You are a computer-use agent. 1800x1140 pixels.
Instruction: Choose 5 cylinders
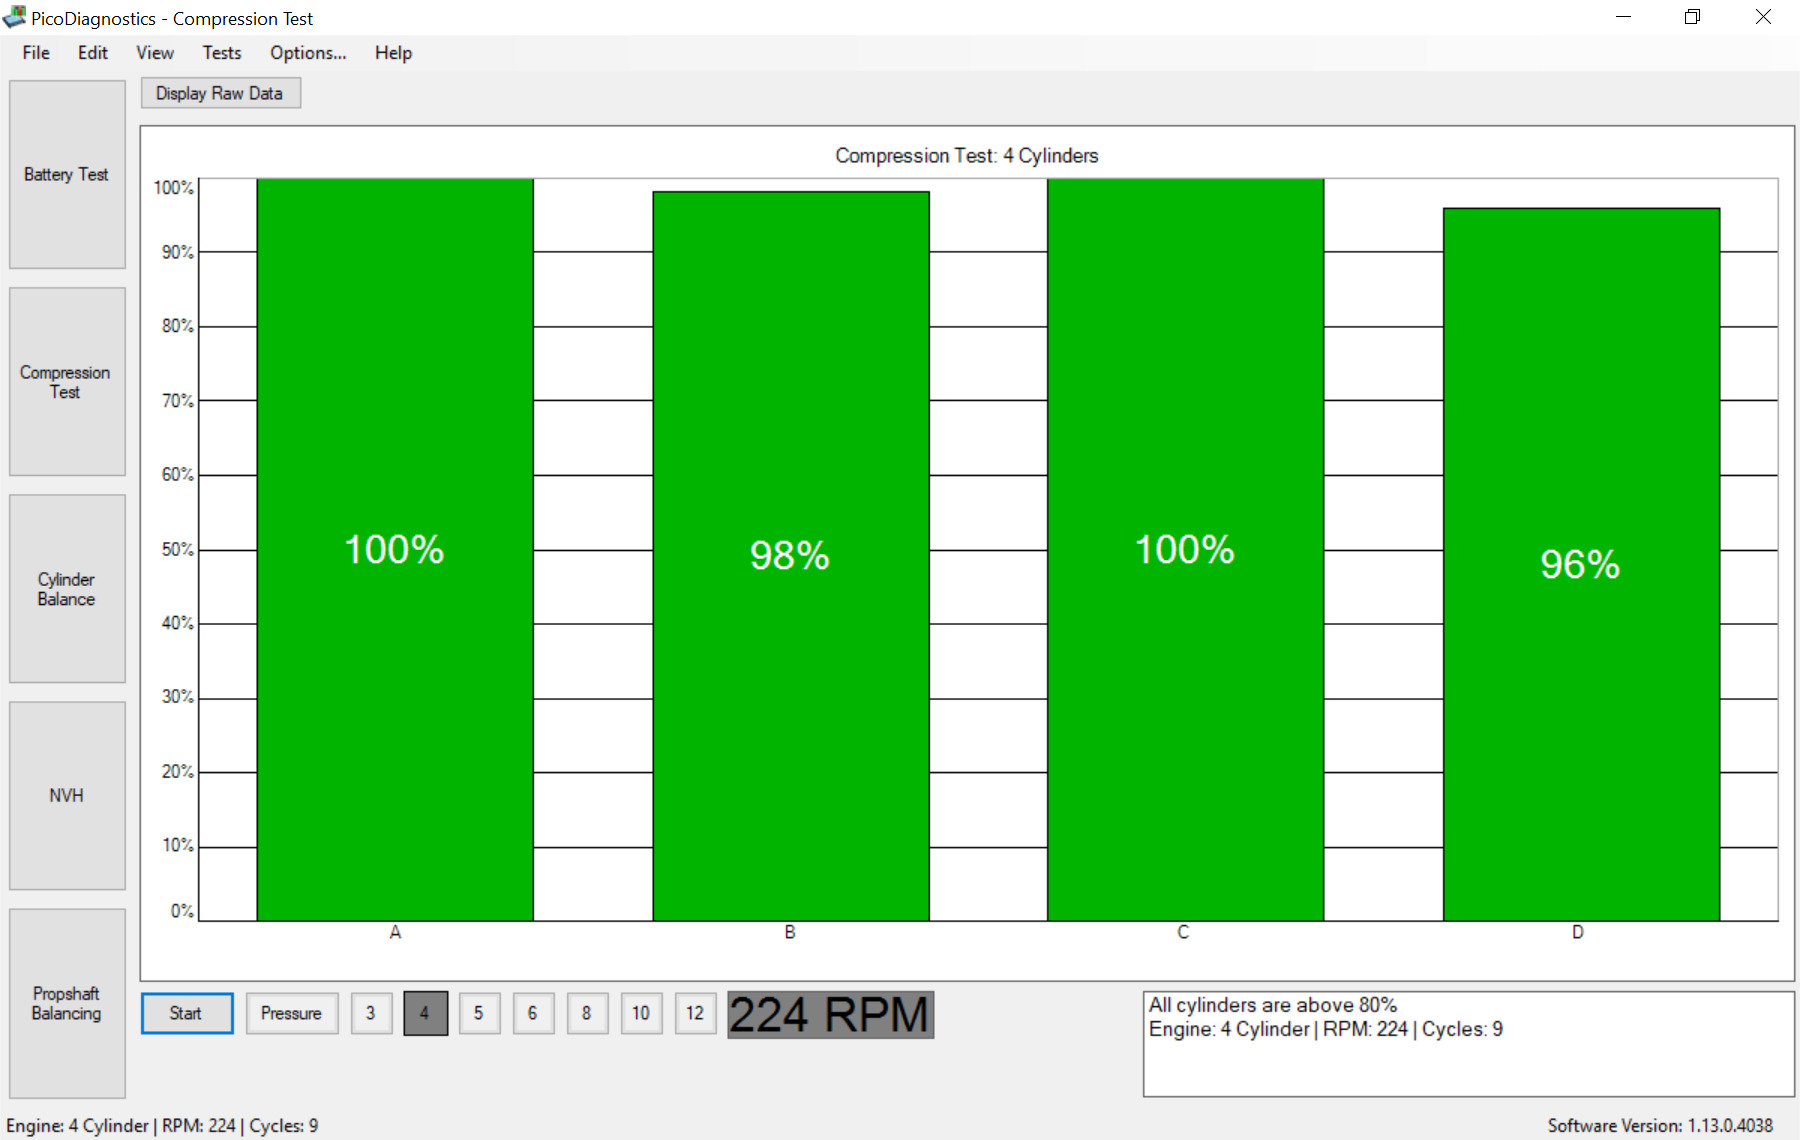click(x=479, y=1013)
